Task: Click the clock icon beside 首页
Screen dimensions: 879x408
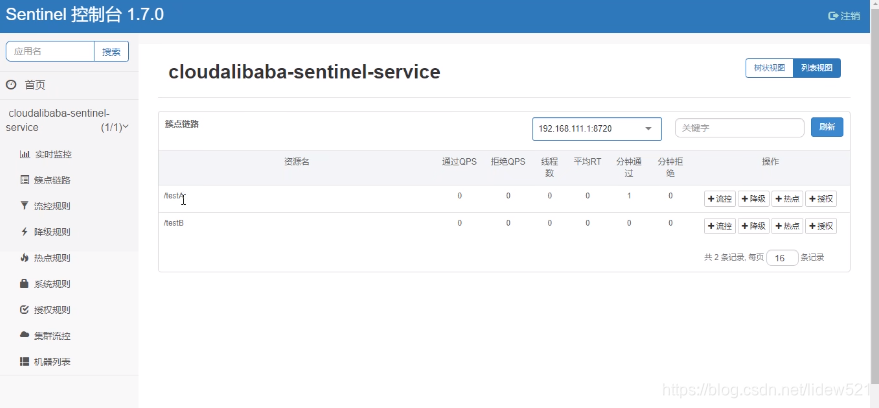Action: (x=11, y=85)
